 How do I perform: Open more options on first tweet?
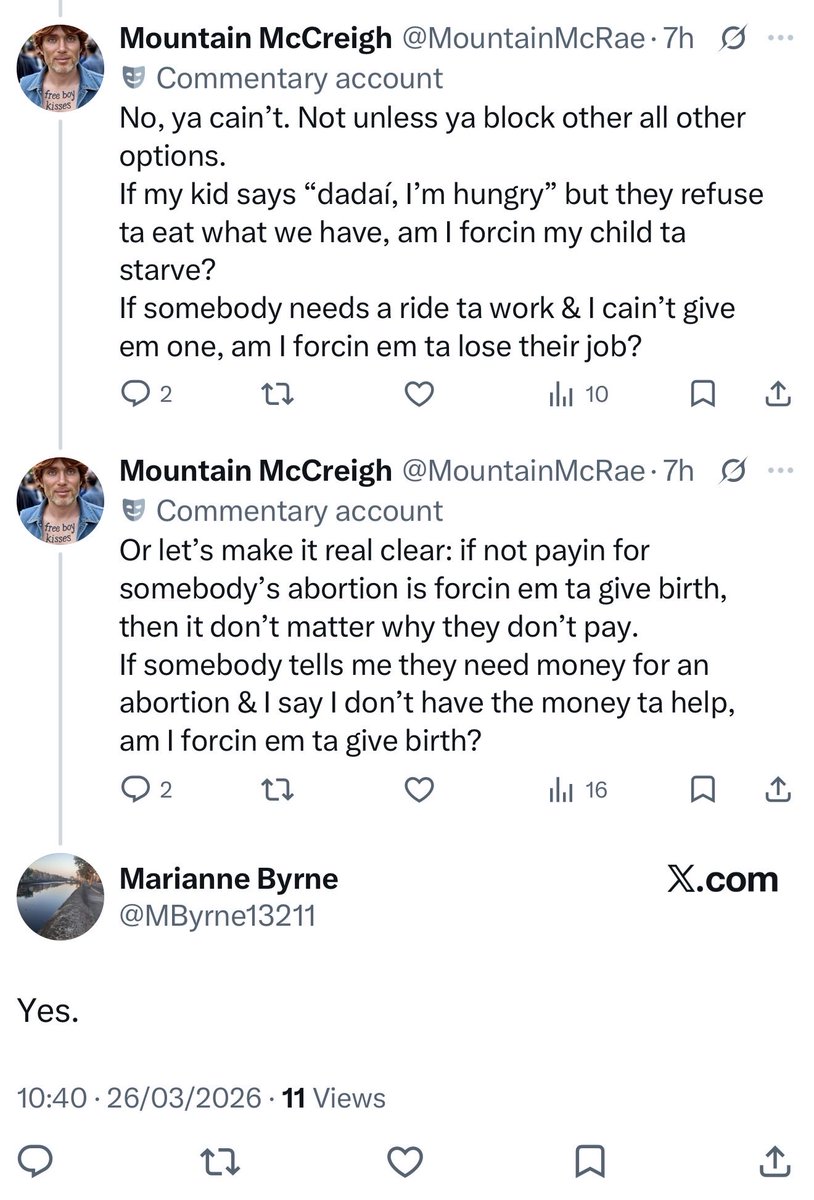778,38
